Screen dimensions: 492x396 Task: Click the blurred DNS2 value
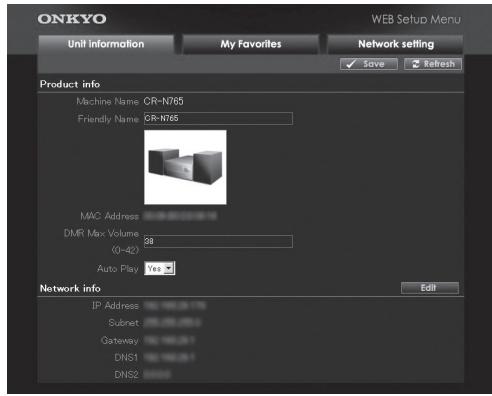[157, 375]
